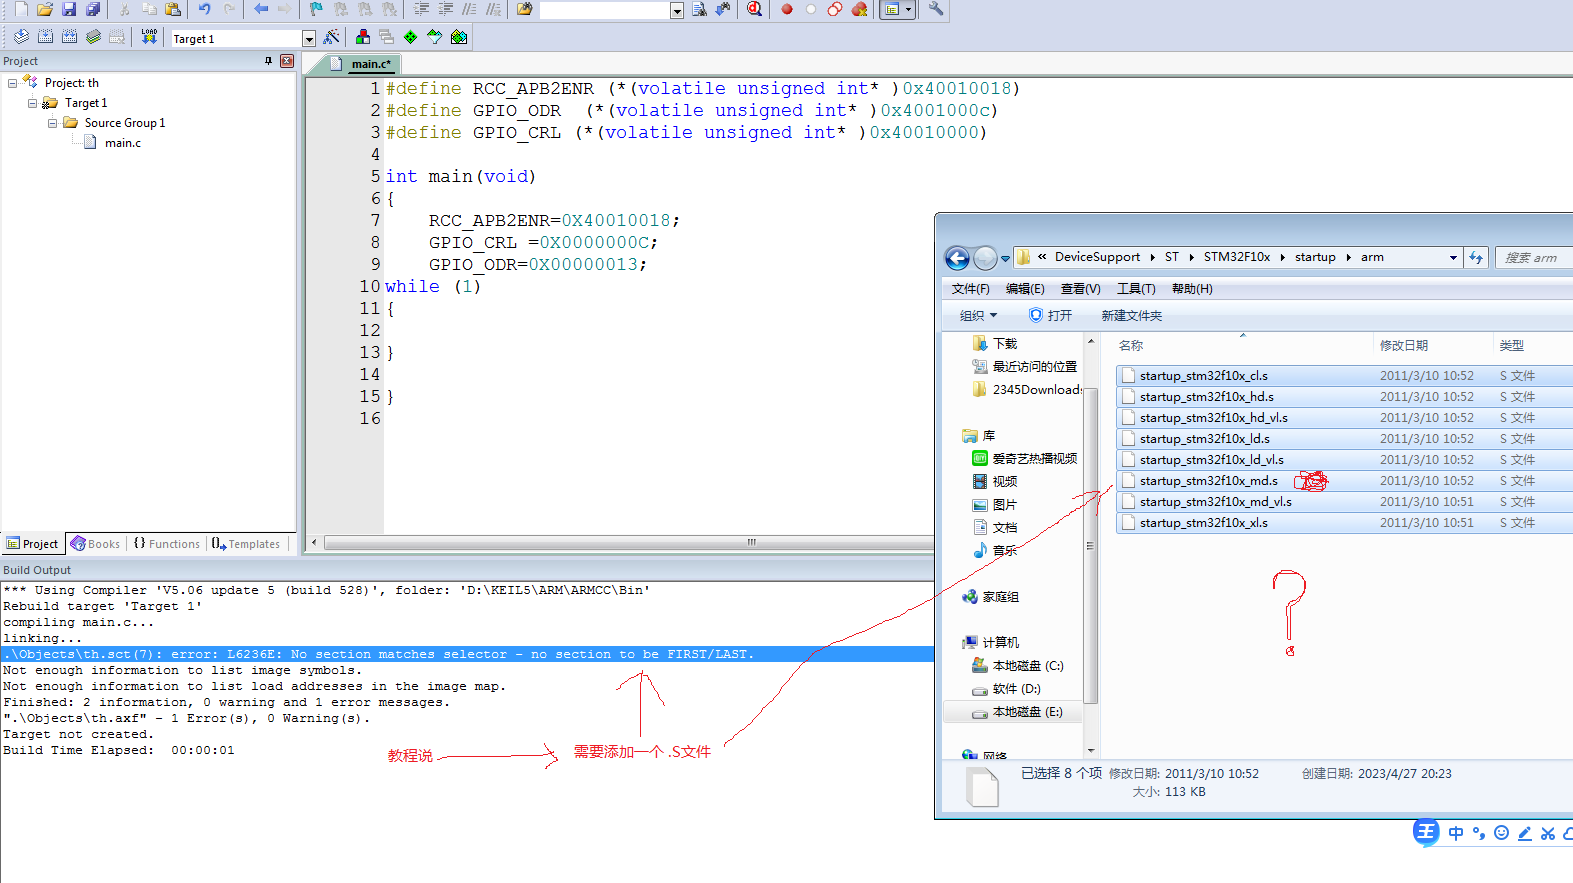1573x883 pixels.
Task: Open Configuration using the wrench icon
Action: [936, 9]
